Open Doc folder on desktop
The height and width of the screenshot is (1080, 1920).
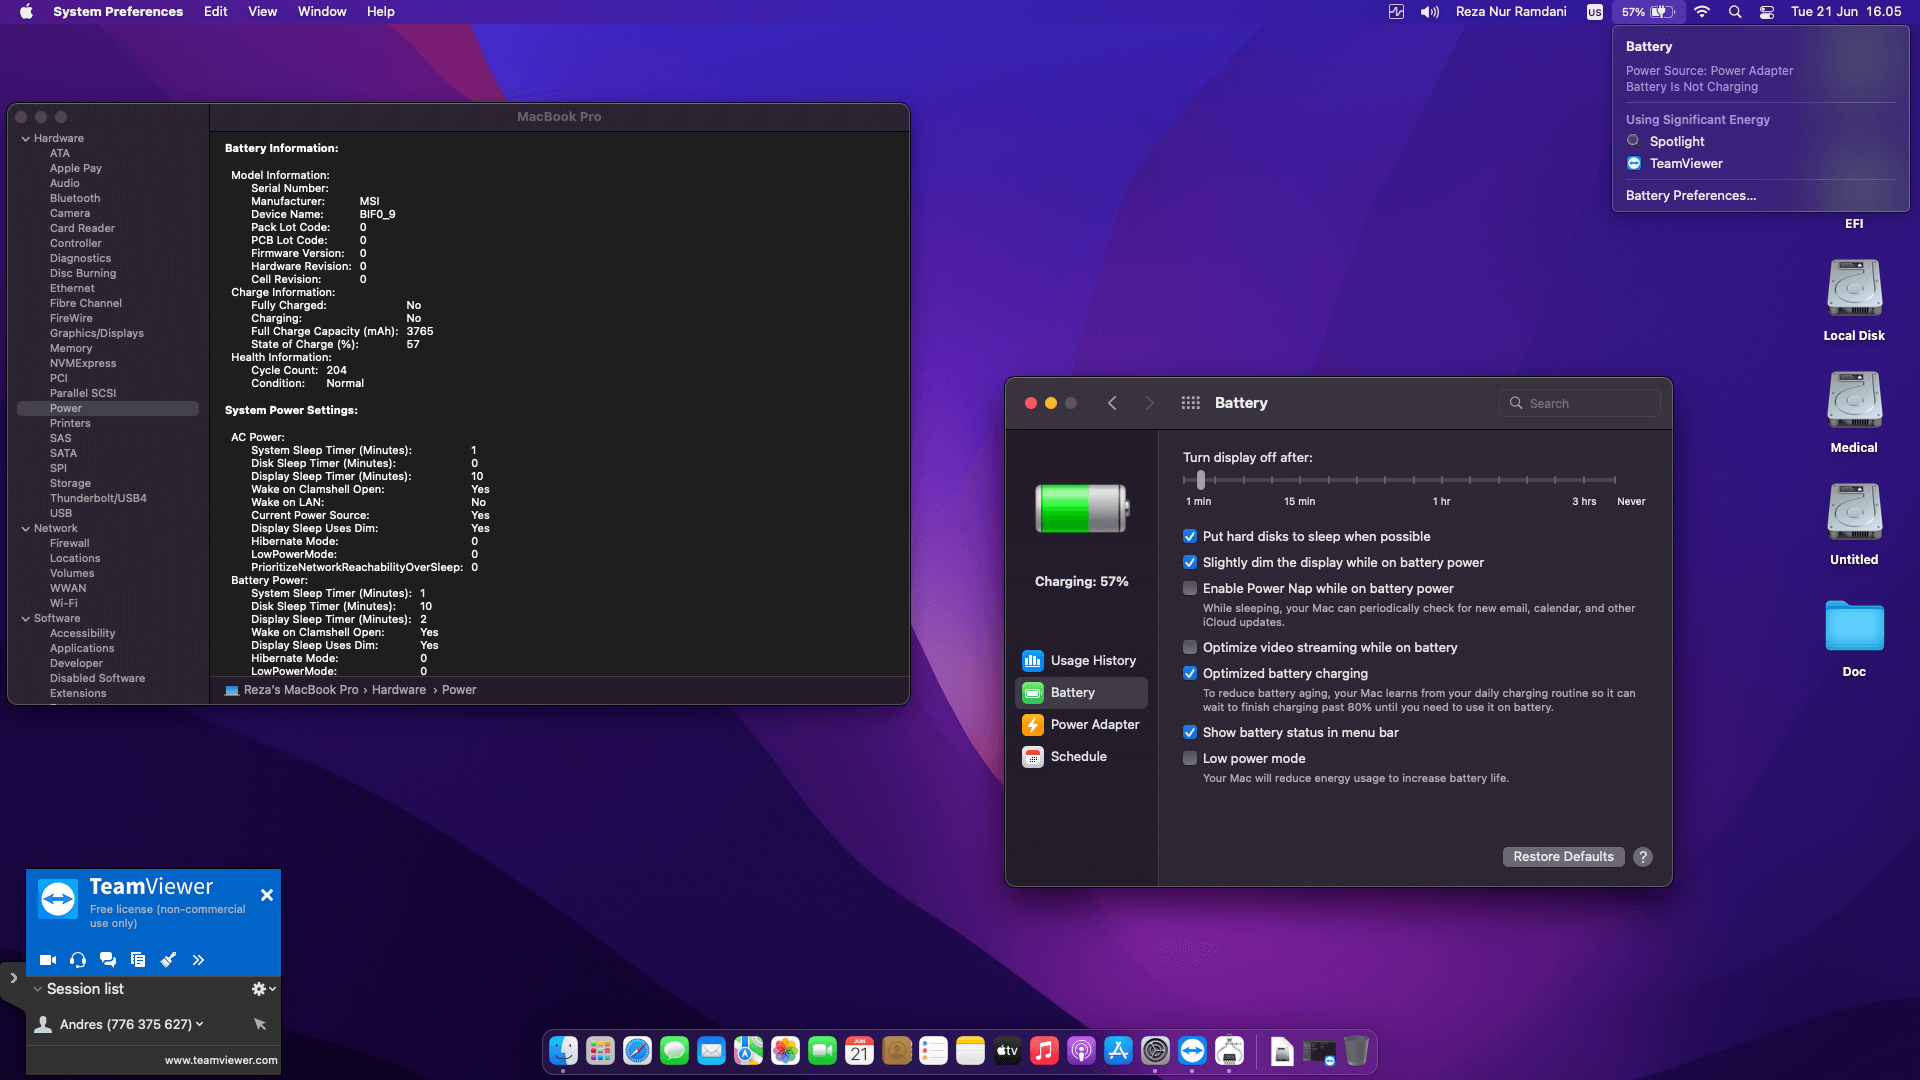click(1854, 638)
